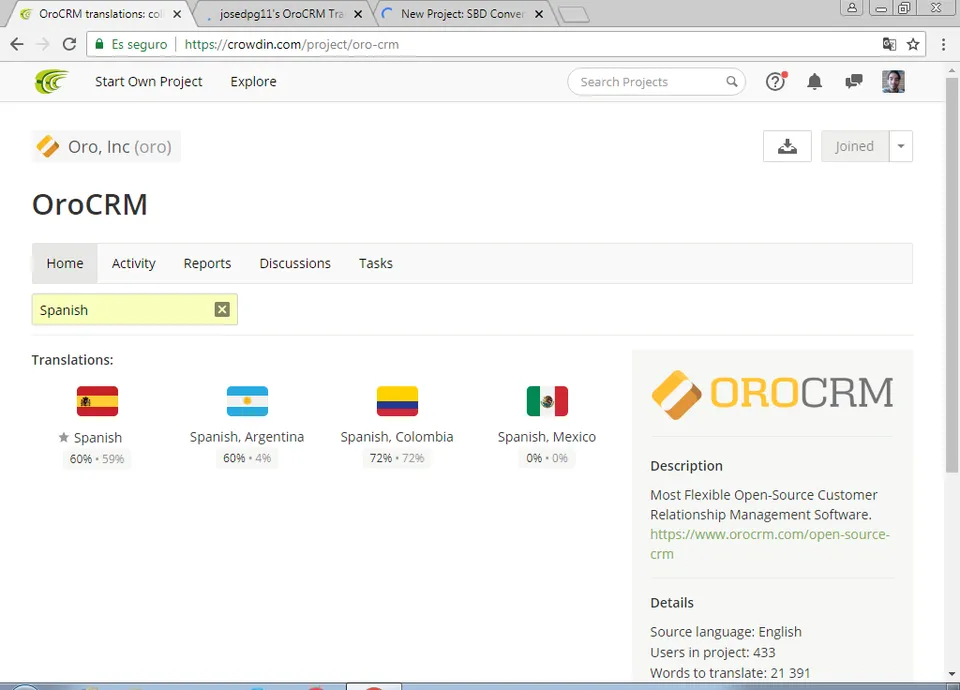The width and height of the screenshot is (960, 690).
Task: Click the Spanish 60% • 59% progress
Action: click(97, 459)
